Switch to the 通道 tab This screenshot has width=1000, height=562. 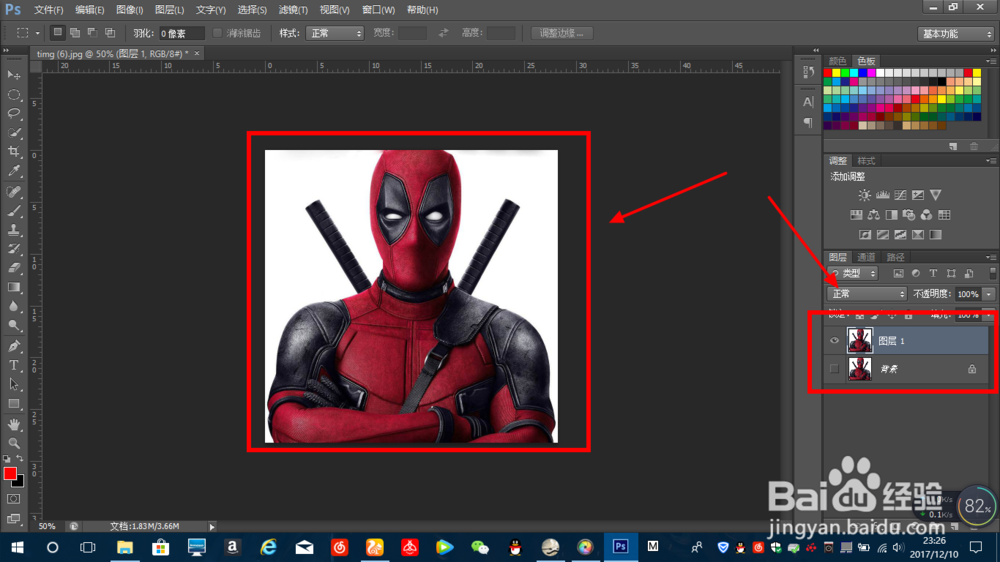pos(867,257)
